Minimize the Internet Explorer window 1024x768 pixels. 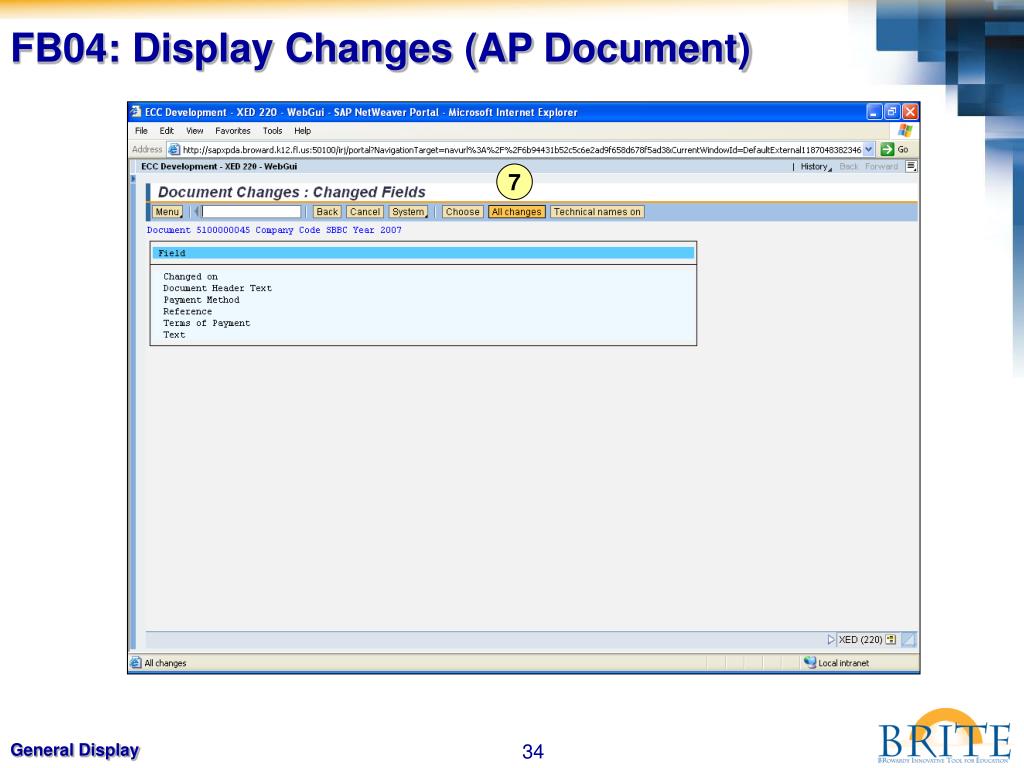[874, 112]
